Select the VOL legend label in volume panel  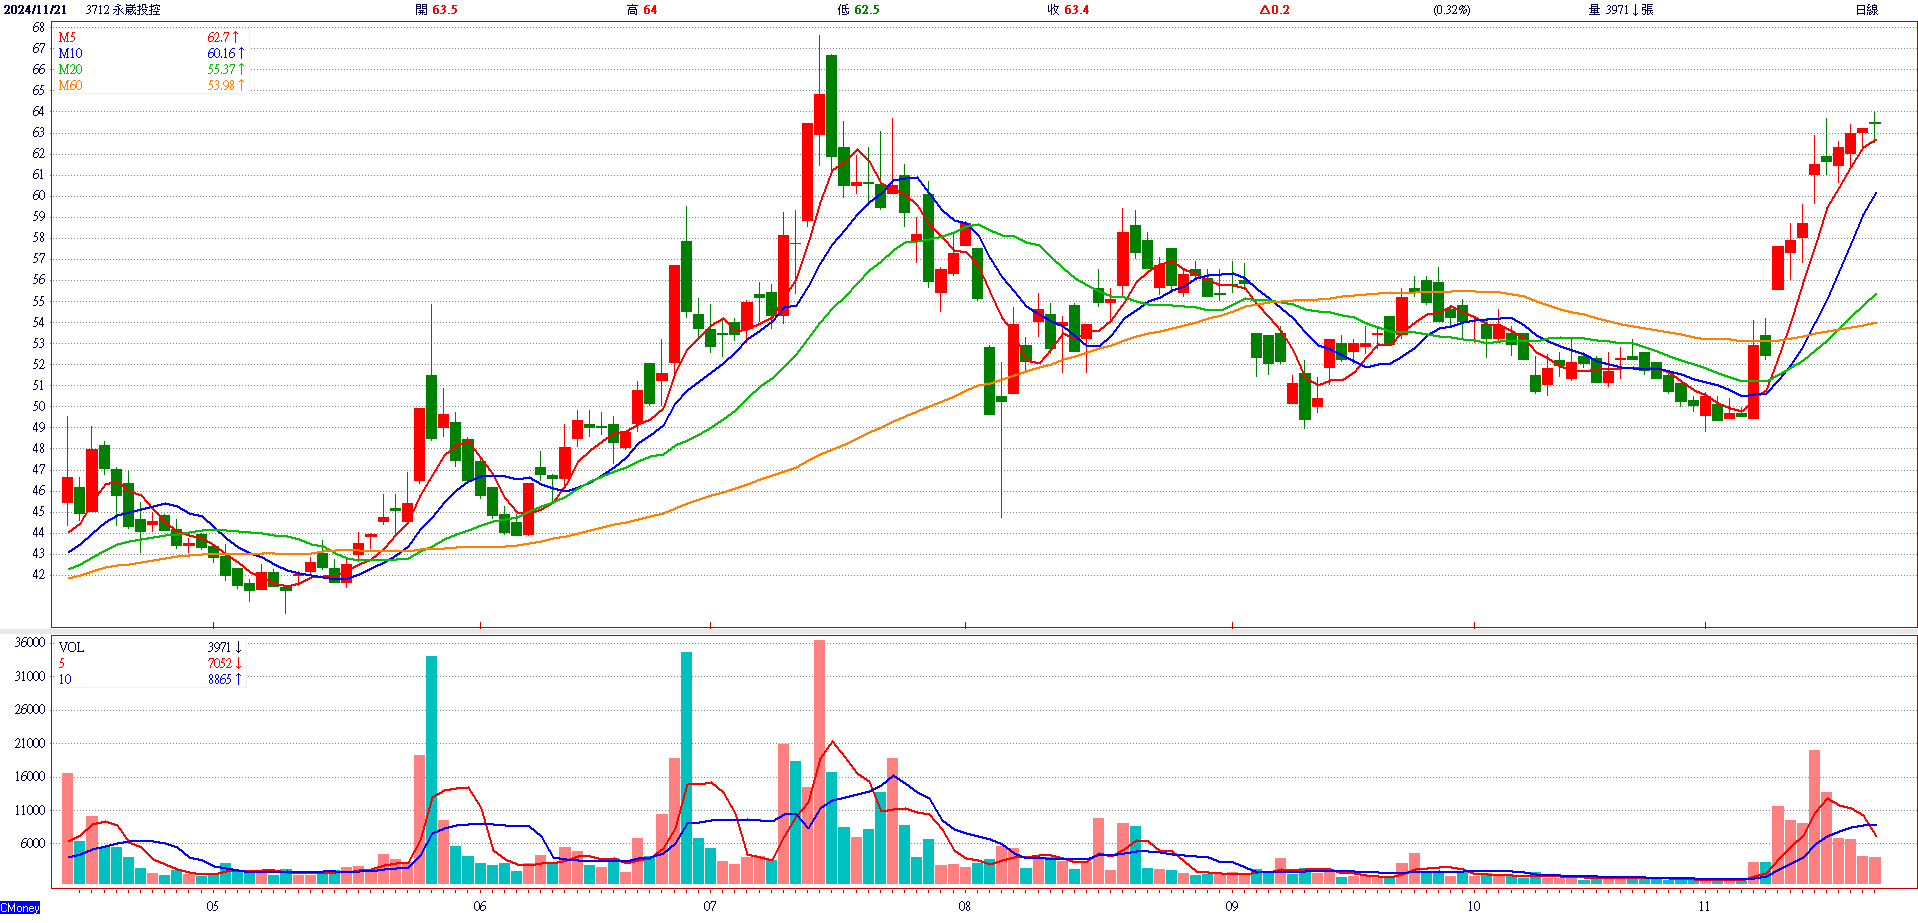tap(71, 647)
